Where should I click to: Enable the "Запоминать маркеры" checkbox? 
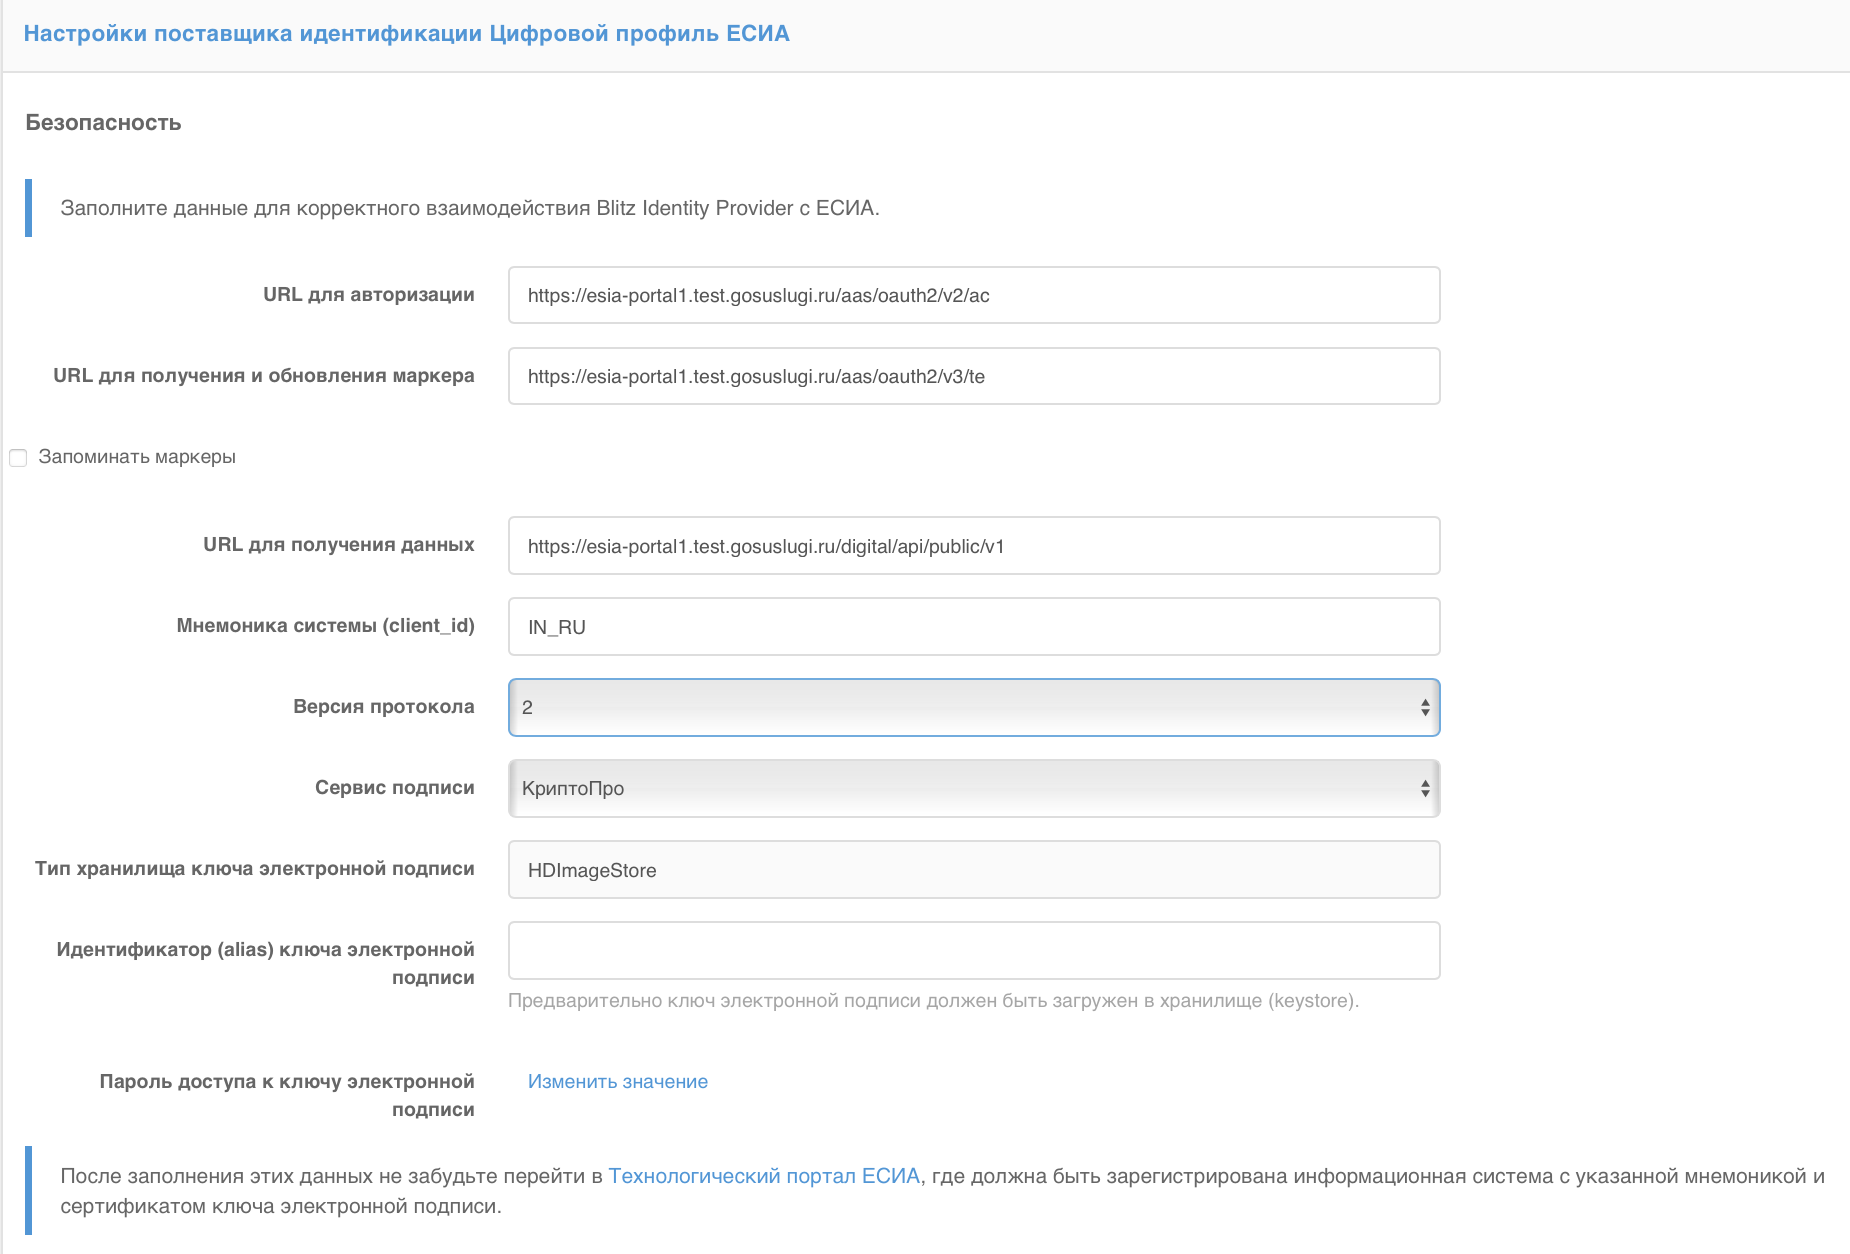click(x=18, y=457)
